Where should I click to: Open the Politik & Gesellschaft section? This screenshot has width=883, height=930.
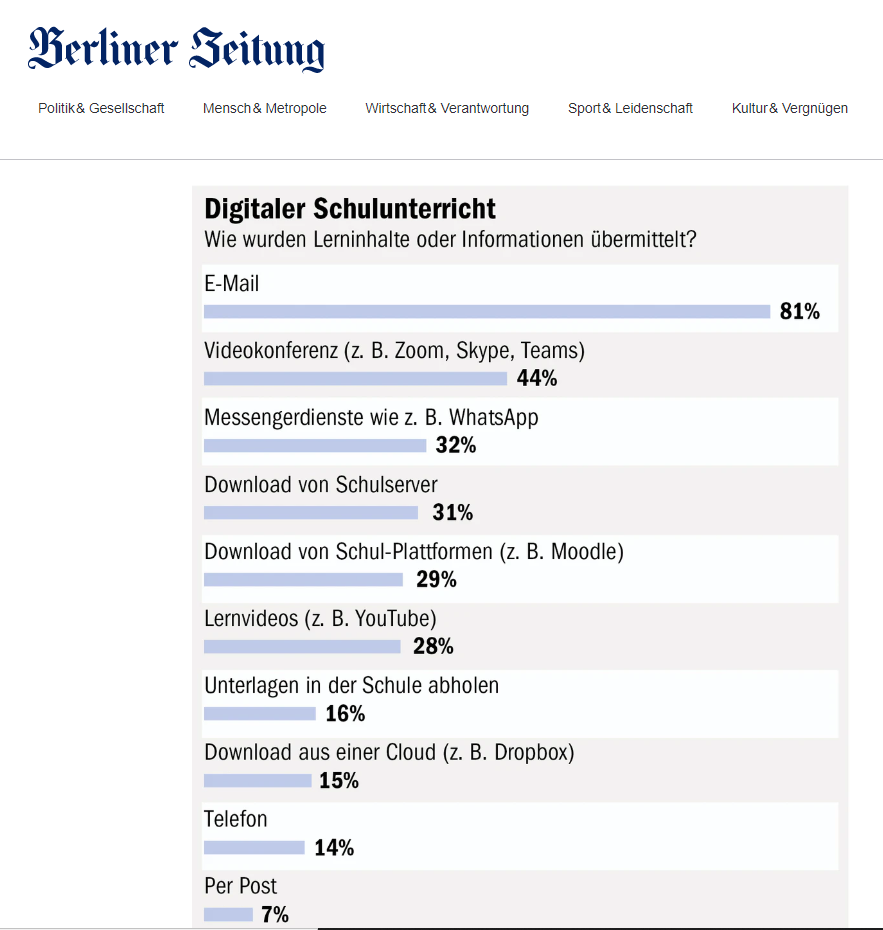(x=101, y=108)
